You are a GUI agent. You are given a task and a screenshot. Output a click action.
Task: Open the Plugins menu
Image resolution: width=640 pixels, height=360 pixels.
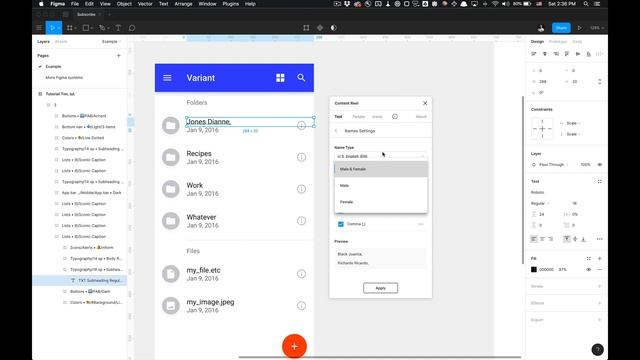pyautogui.click(x=231, y=4)
